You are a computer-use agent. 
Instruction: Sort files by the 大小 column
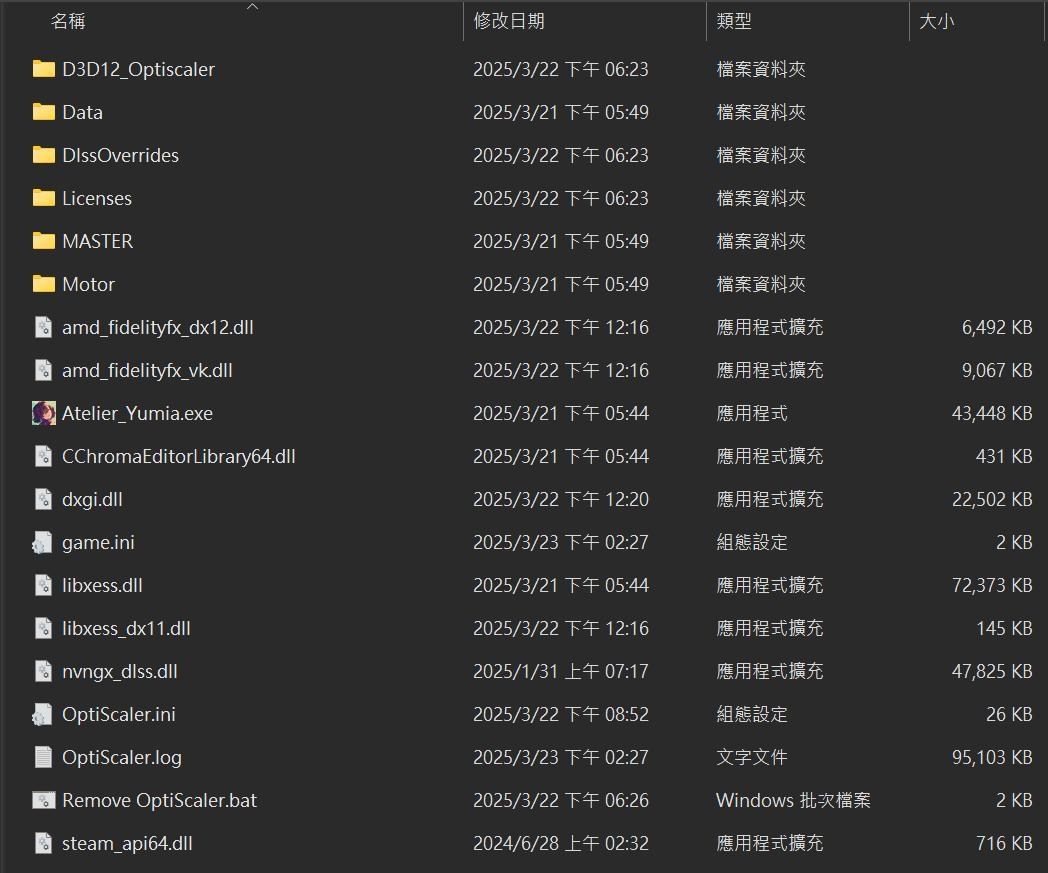coord(938,21)
